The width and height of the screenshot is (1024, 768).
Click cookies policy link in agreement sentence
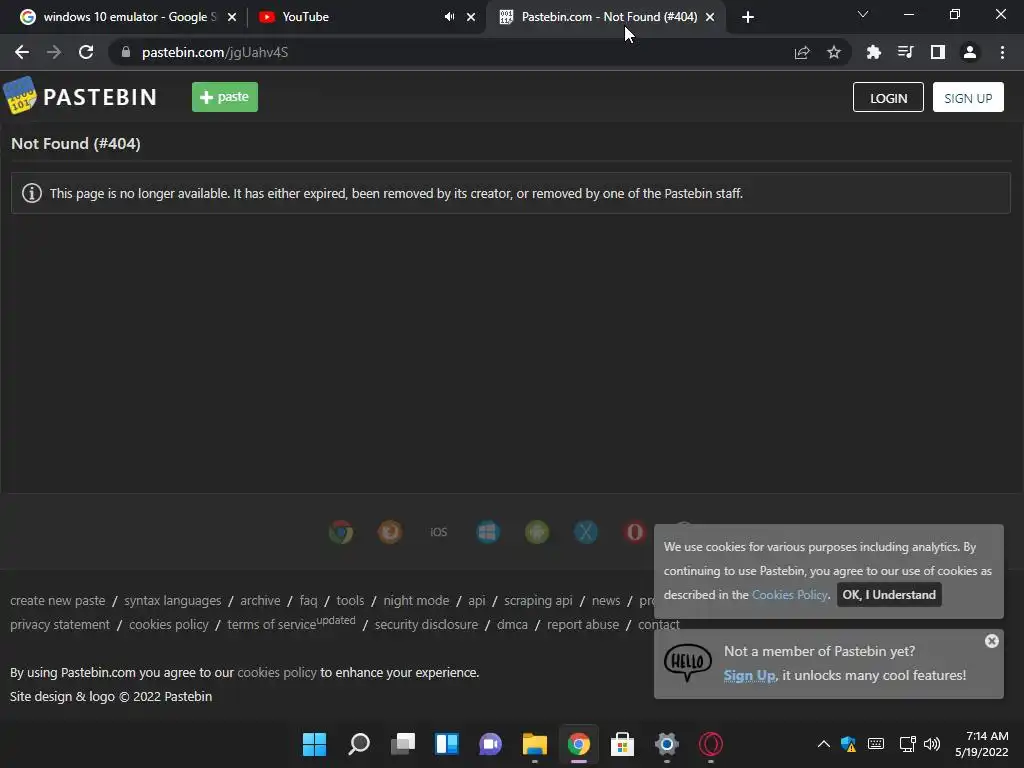point(277,673)
